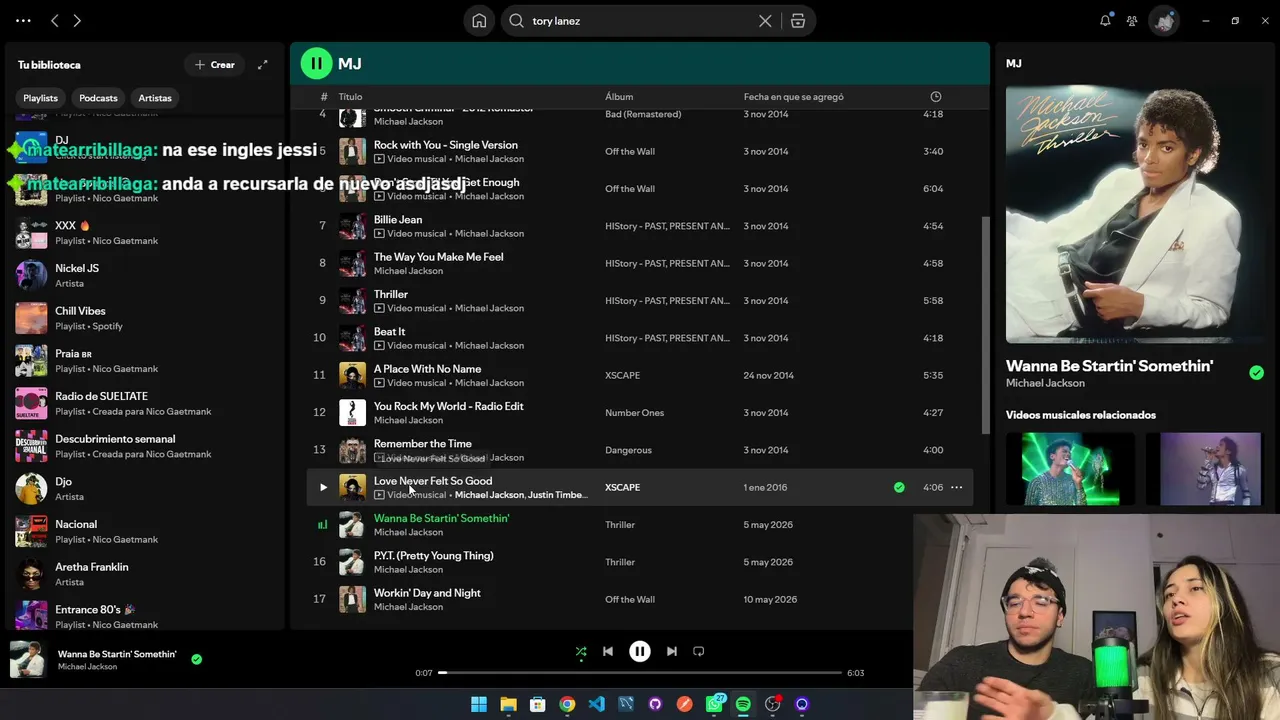The width and height of the screenshot is (1280, 720).
Task: Open the user profile avatar menu
Action: tap(1163, 20)
